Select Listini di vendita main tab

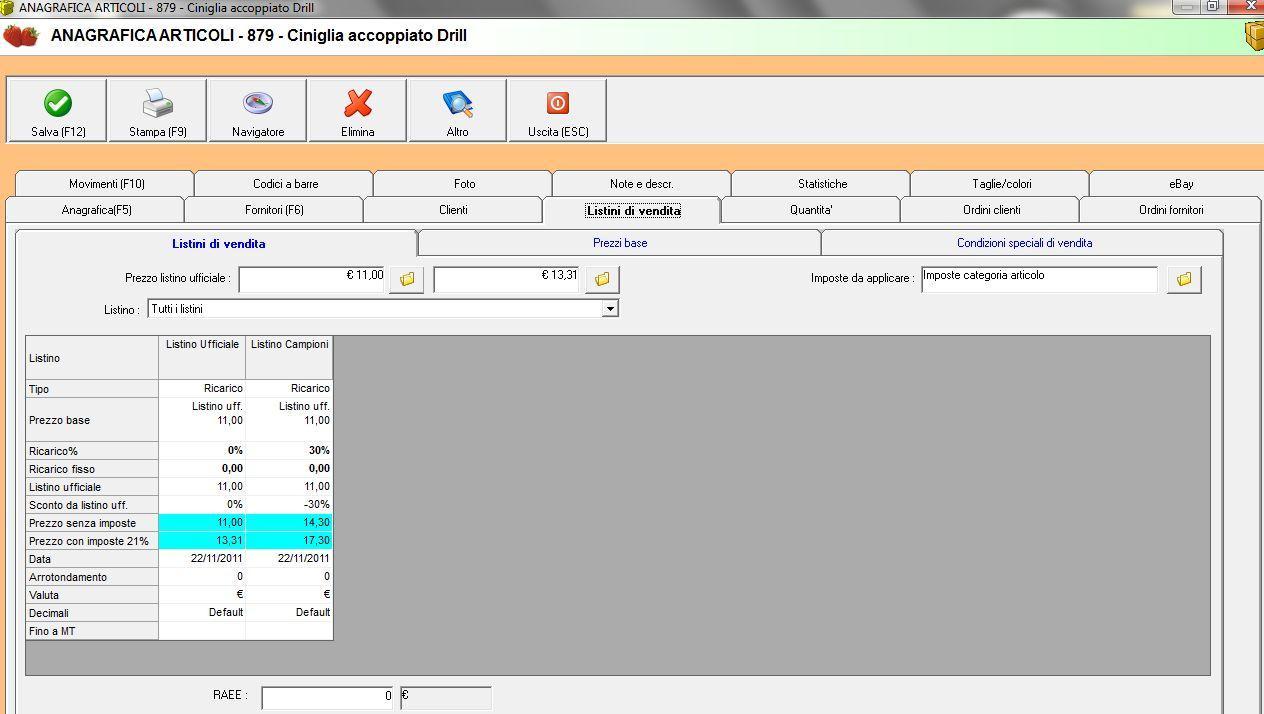[x=633, y=210]
